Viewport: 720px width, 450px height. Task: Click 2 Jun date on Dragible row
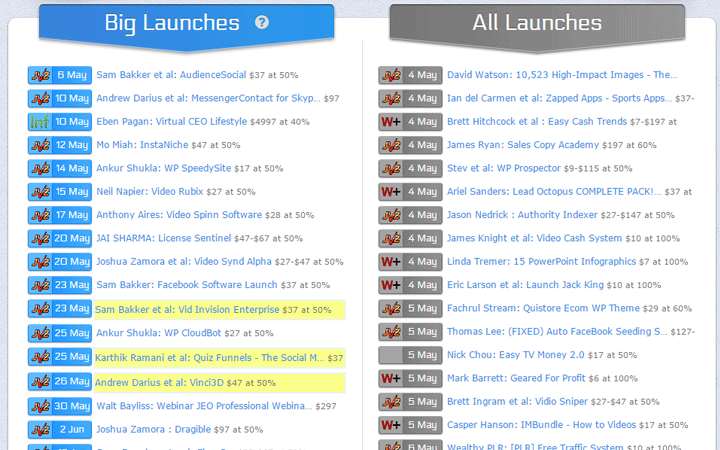[72, 430]
